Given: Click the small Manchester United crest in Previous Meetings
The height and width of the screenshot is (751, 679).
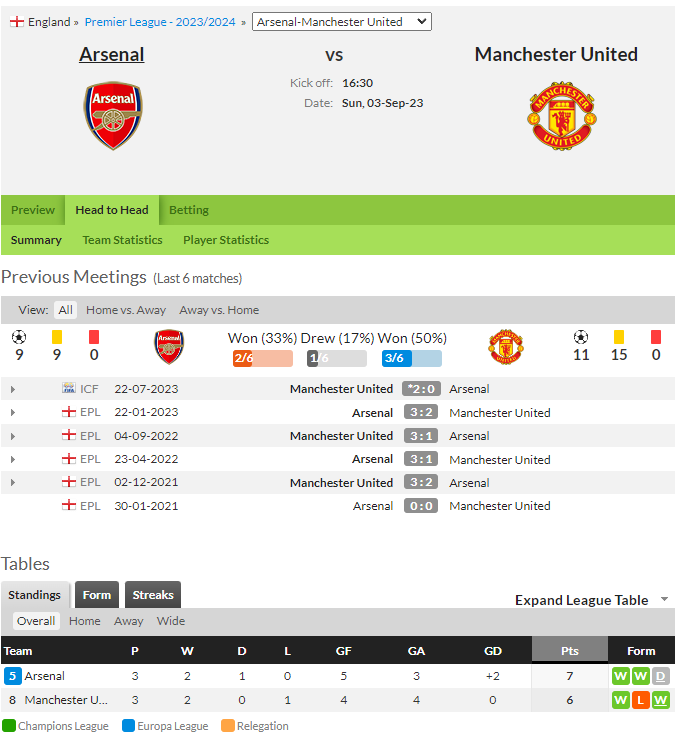Looking at the screenshot, I should point(506,347).
